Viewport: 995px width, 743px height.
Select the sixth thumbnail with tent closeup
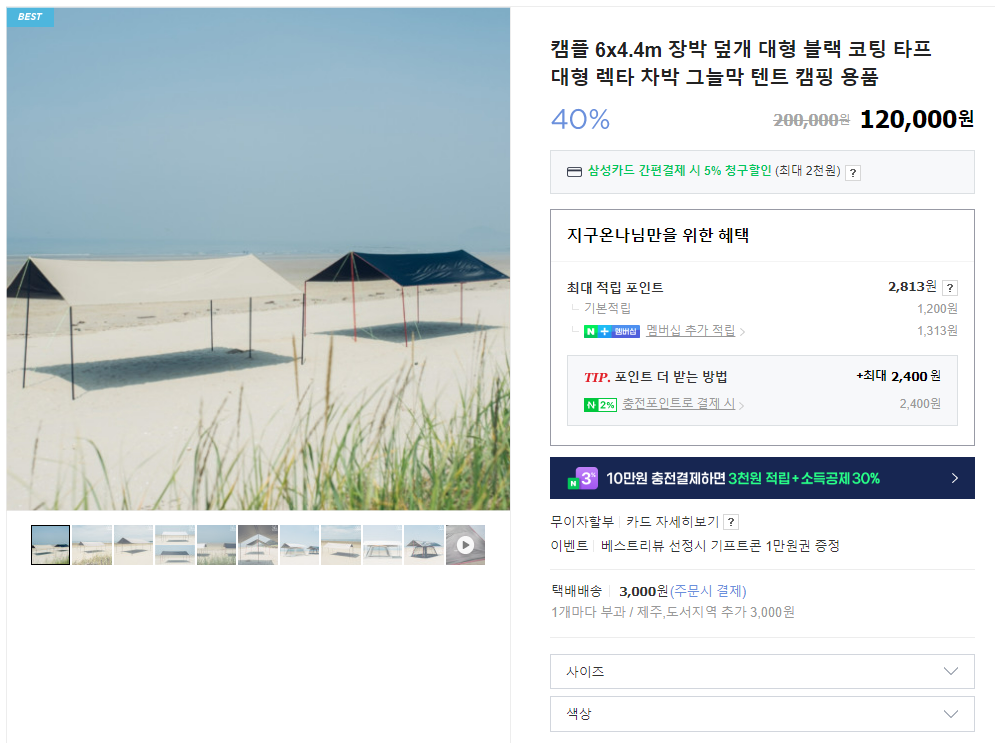[x=258, y=545]
